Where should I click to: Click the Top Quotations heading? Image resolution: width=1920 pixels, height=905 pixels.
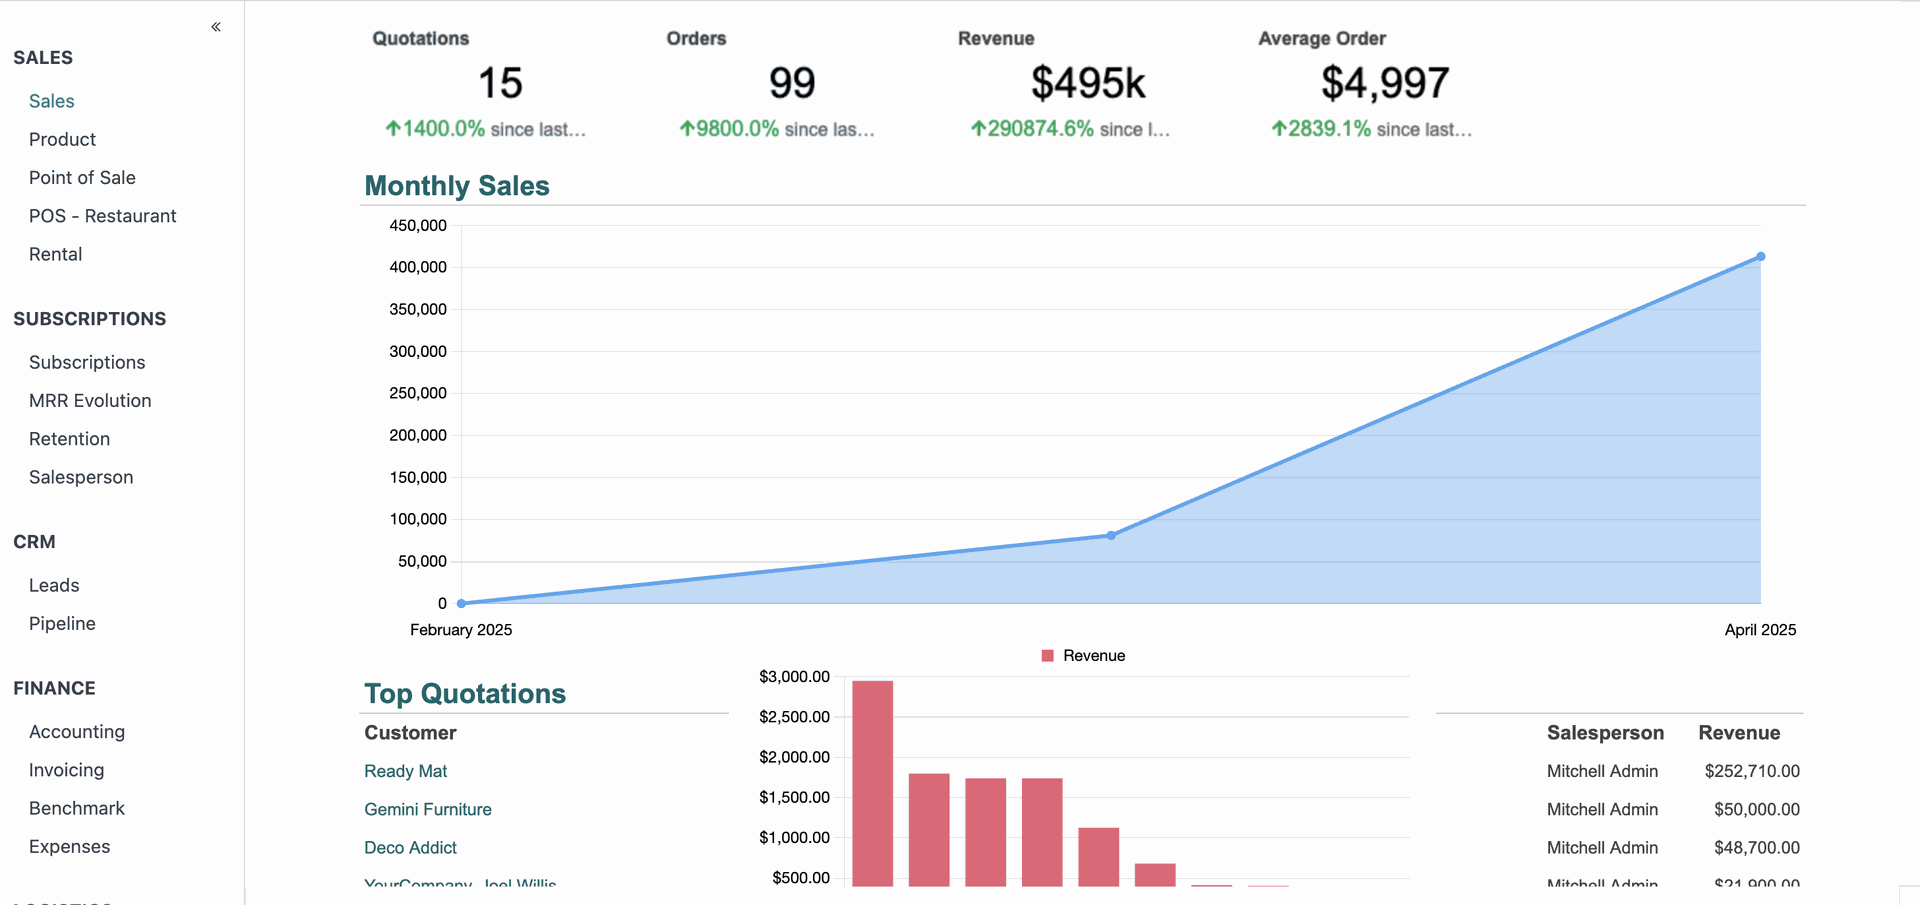(x=465, y=694)
